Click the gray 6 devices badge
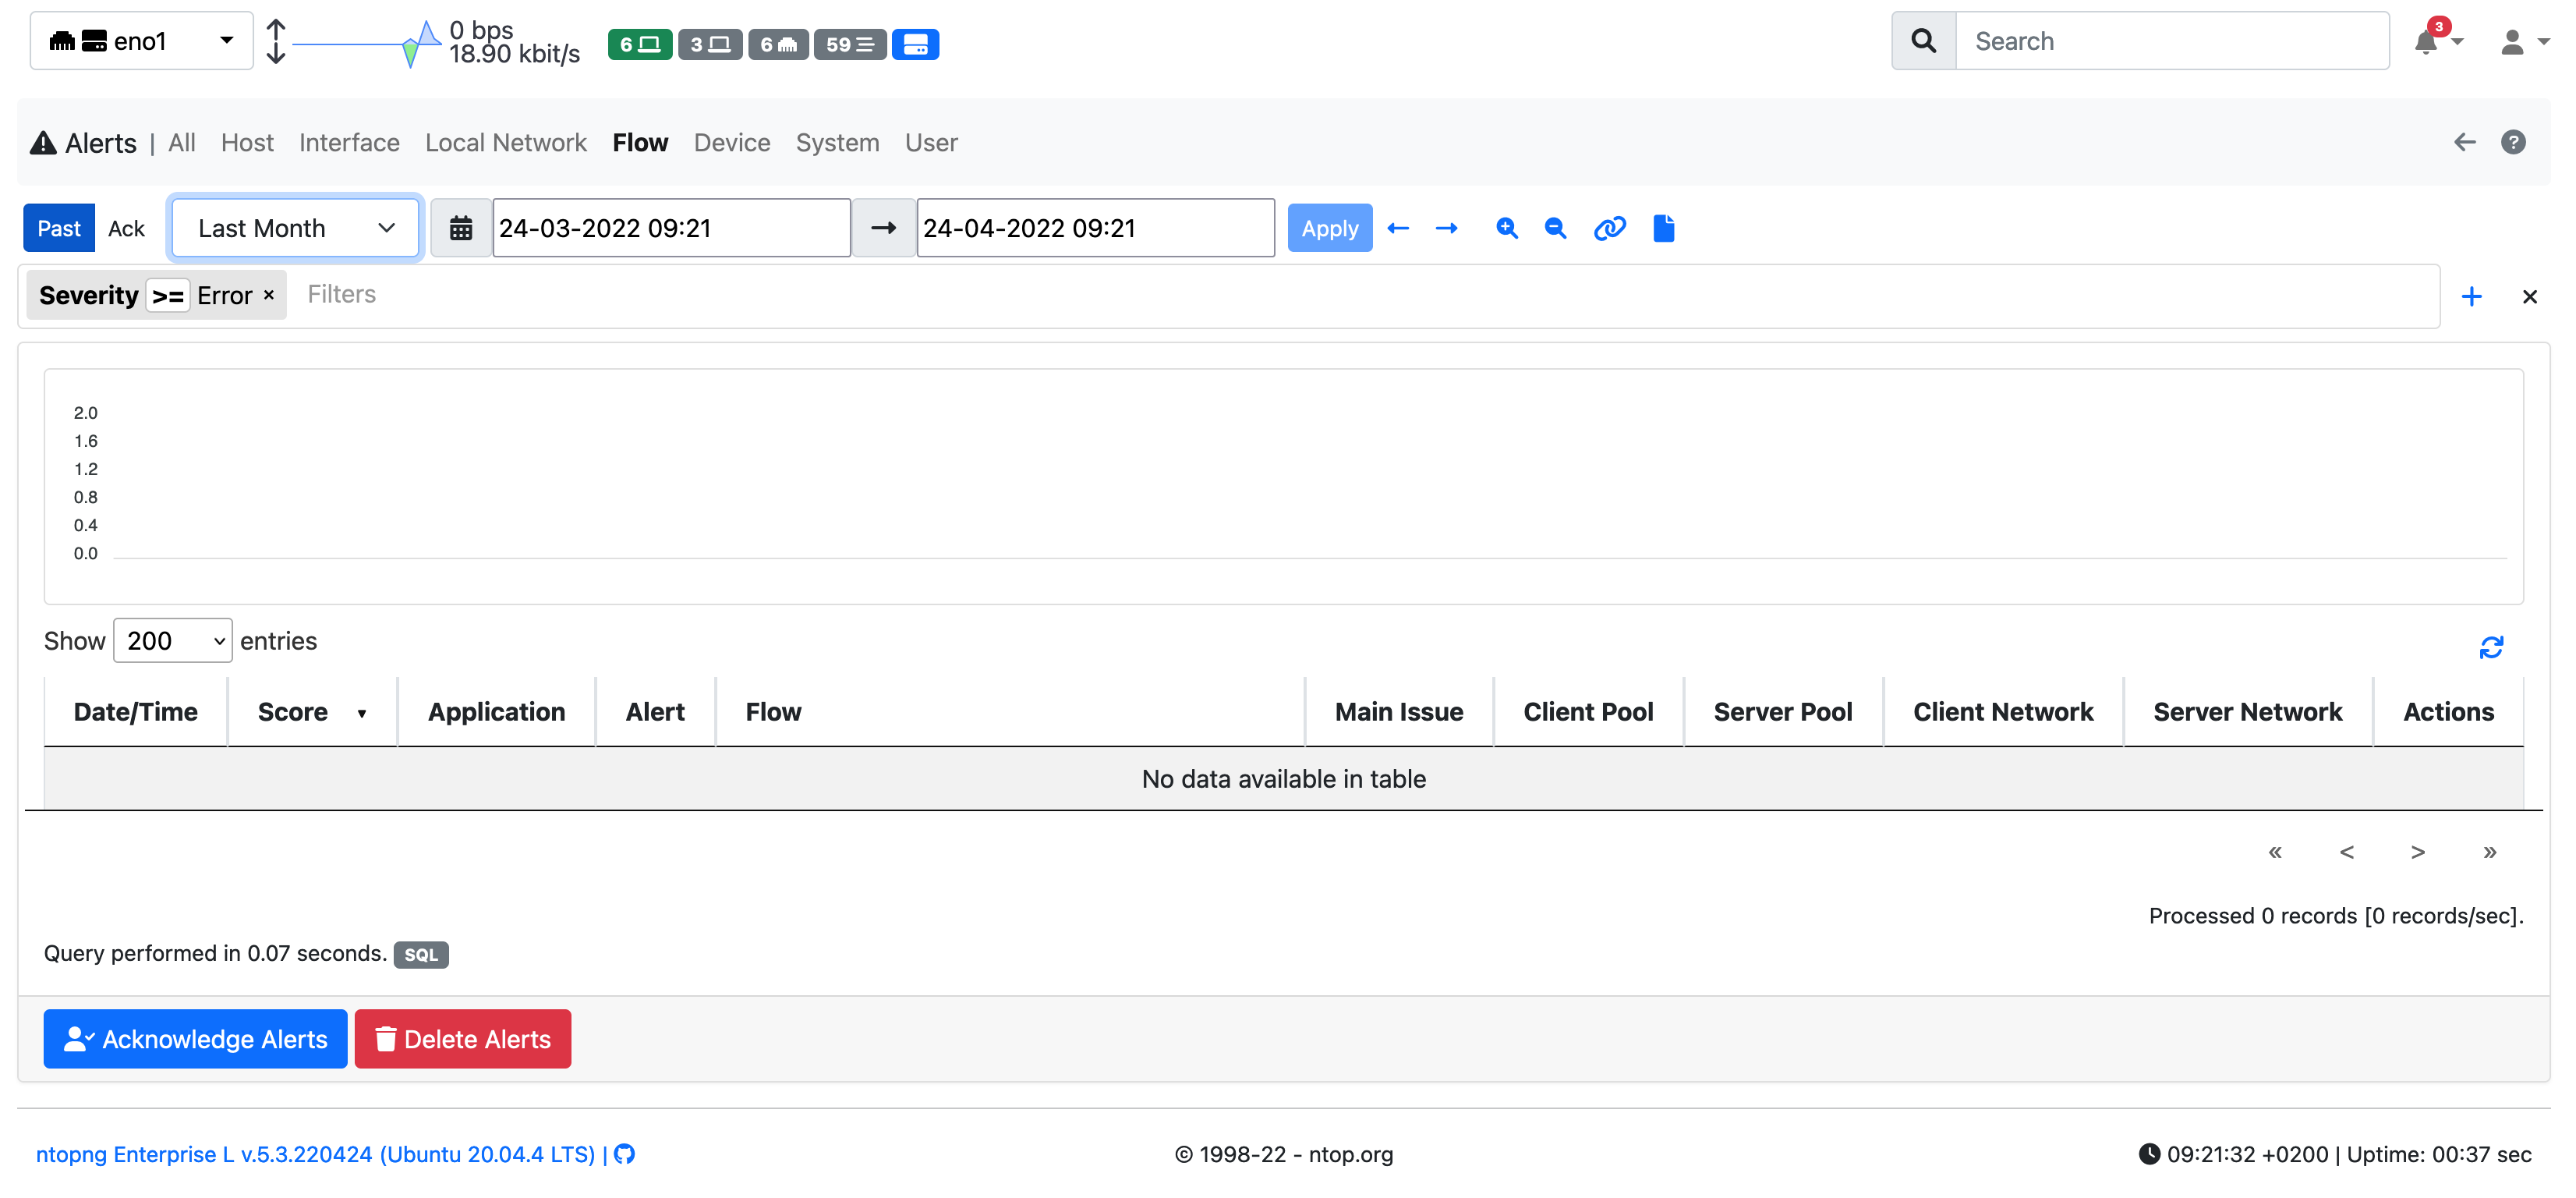Viewport: 2576px width, 1198px height. pos(778,44)
